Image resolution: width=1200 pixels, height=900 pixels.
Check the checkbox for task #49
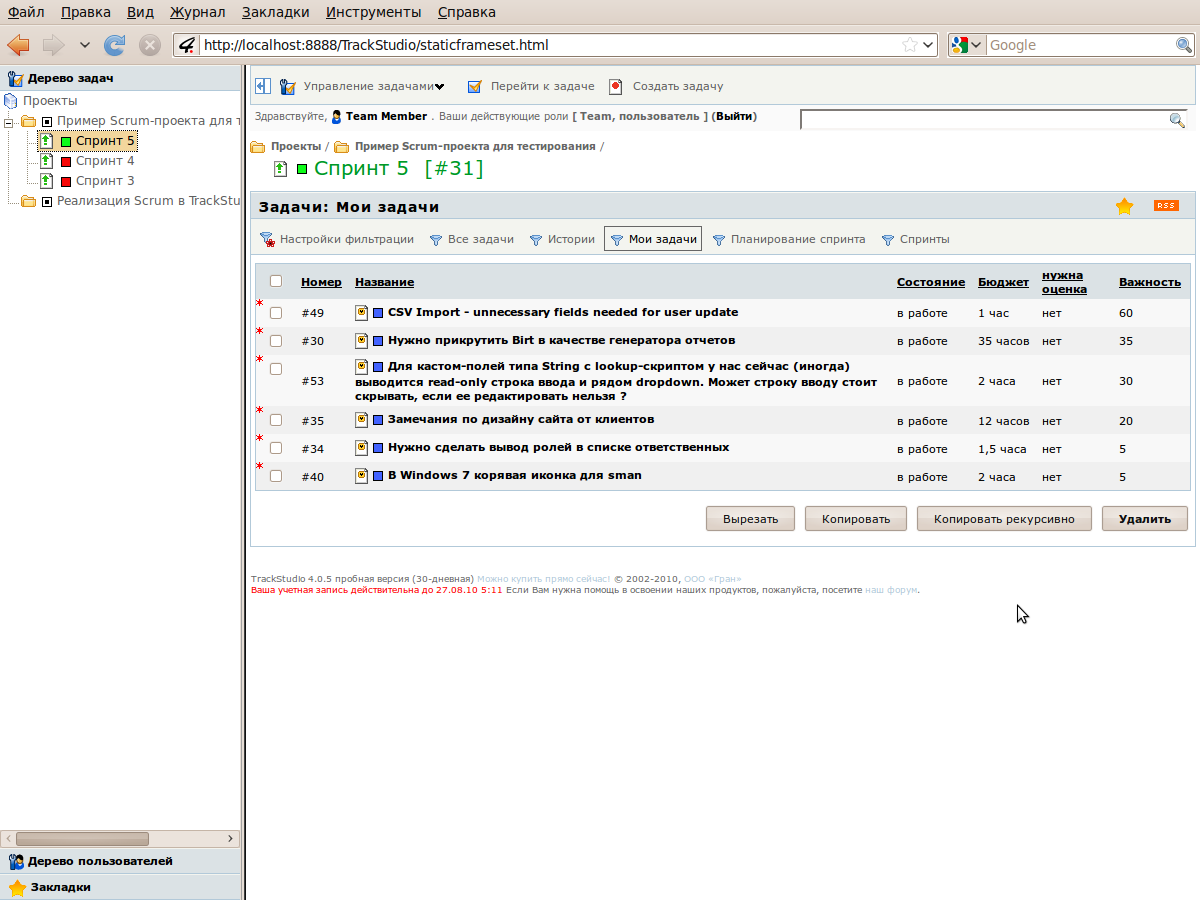276,313
